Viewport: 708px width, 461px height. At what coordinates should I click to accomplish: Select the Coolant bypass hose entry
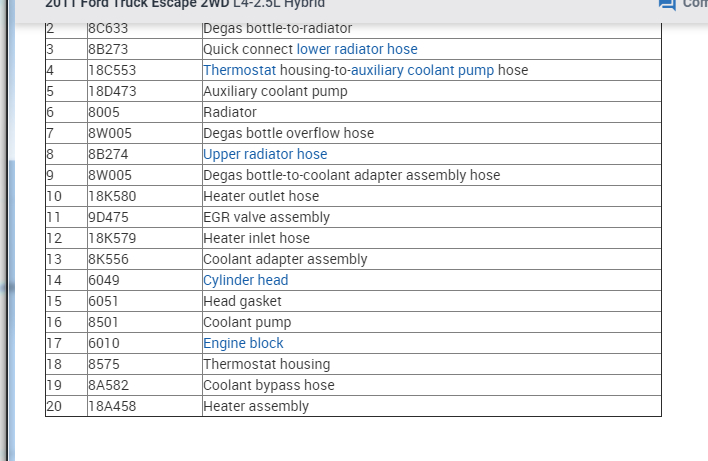(268, 385)
